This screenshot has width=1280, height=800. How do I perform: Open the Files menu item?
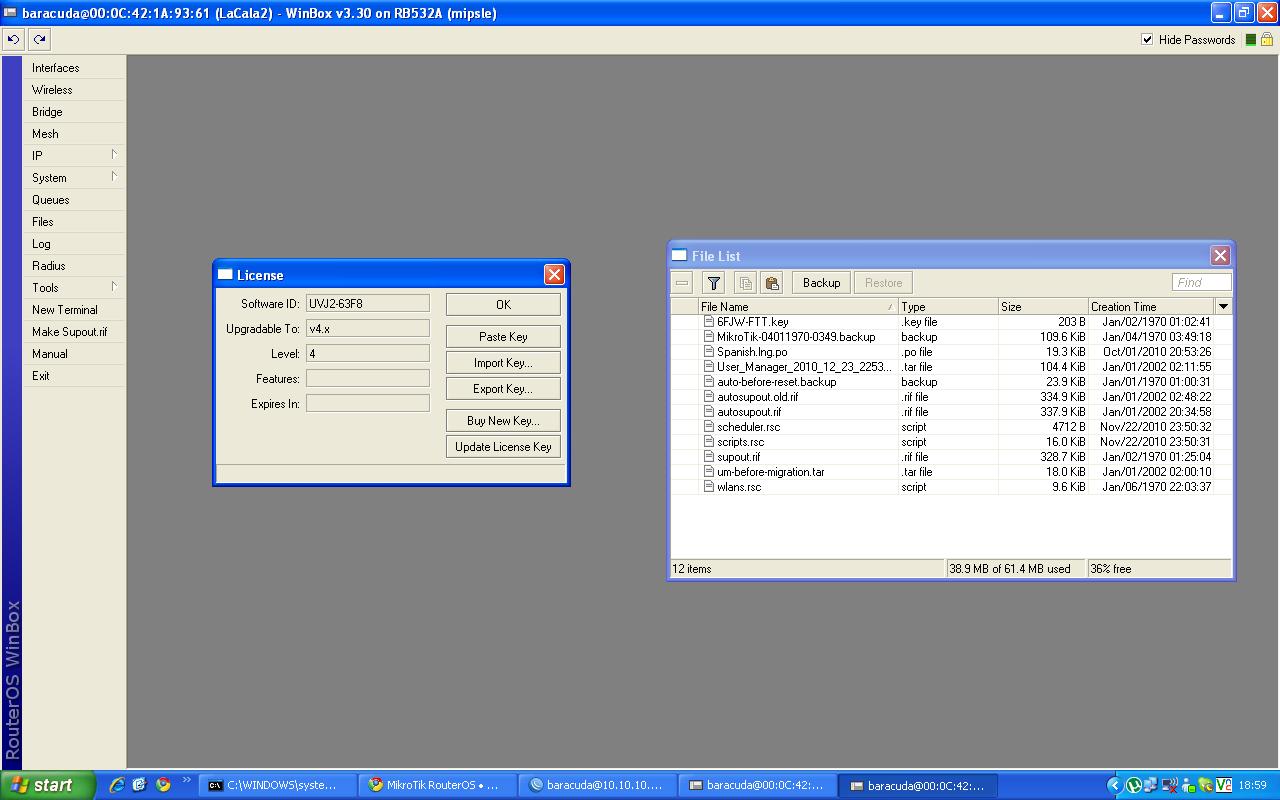pyautogui.click(x=75, y=222)
